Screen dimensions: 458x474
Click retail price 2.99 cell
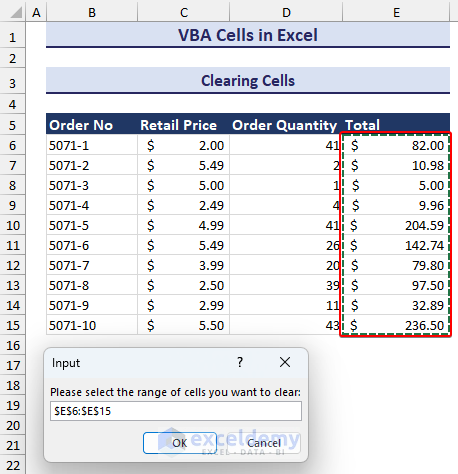[x=183, y=305]
